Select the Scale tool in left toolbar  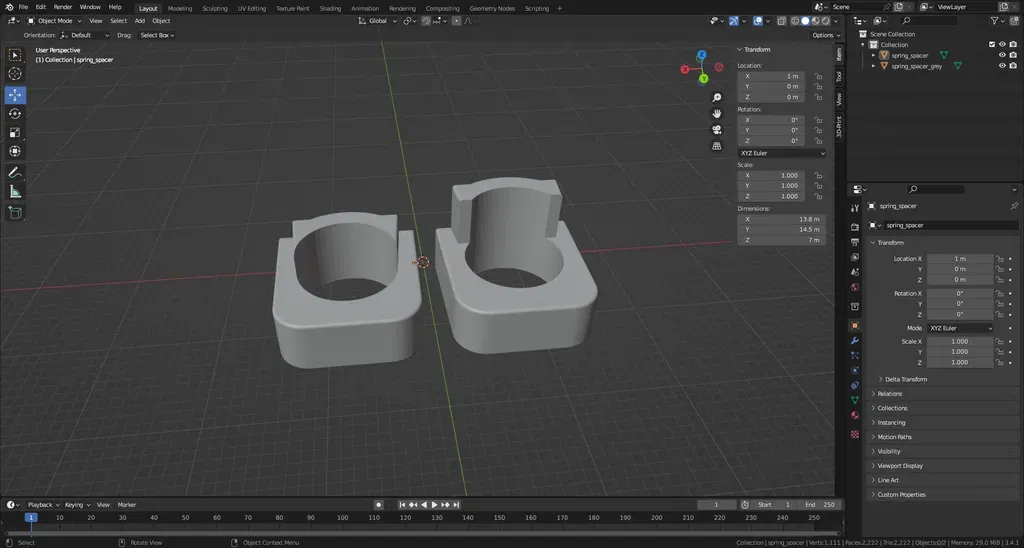point(15,133)
